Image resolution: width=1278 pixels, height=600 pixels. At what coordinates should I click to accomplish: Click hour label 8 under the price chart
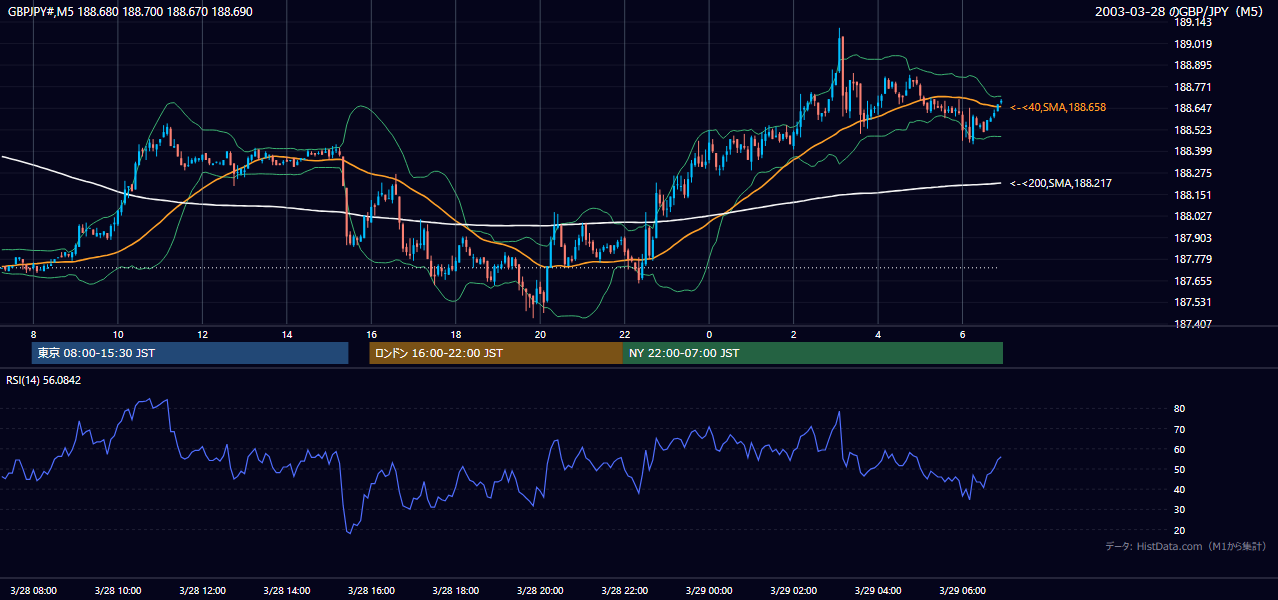click(33, 334)
